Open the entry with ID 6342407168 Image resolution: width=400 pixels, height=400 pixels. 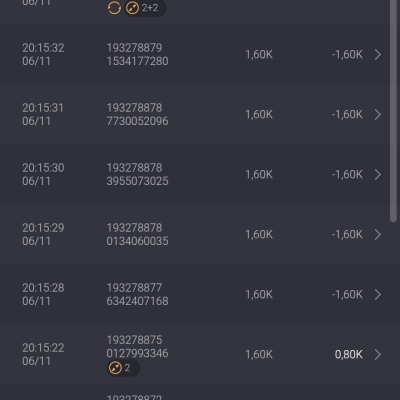195,295
